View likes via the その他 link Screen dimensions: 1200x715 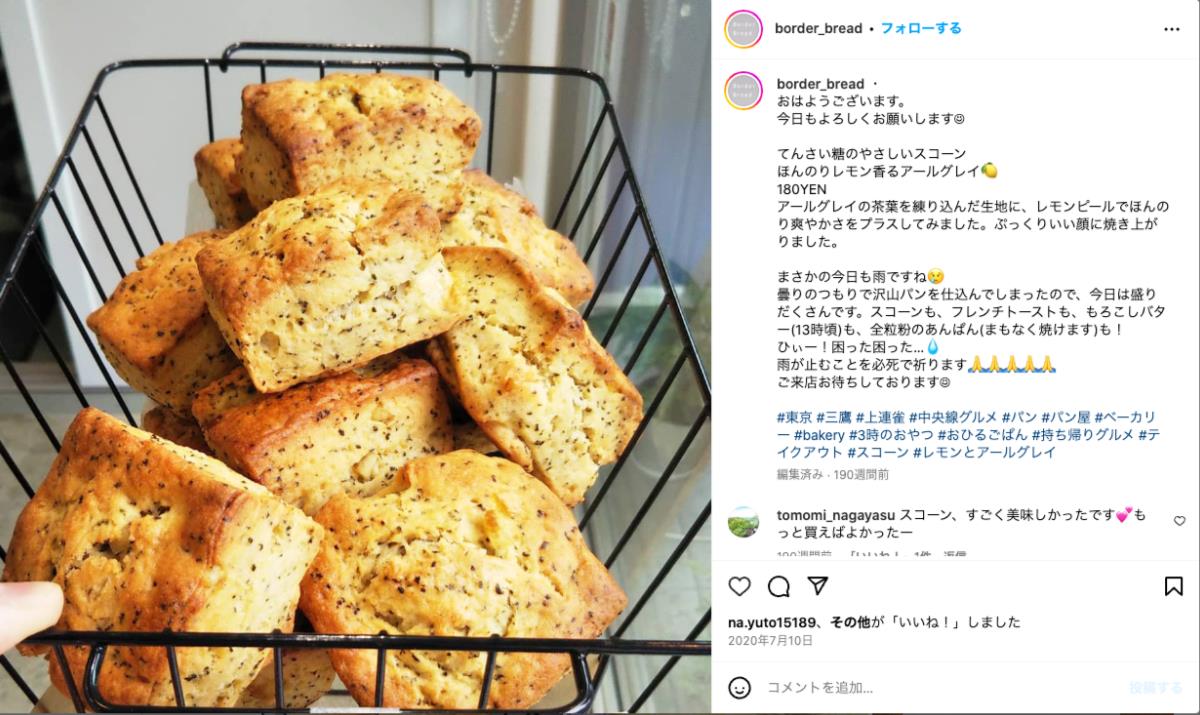pyautogui.click(x=849, y=622)
